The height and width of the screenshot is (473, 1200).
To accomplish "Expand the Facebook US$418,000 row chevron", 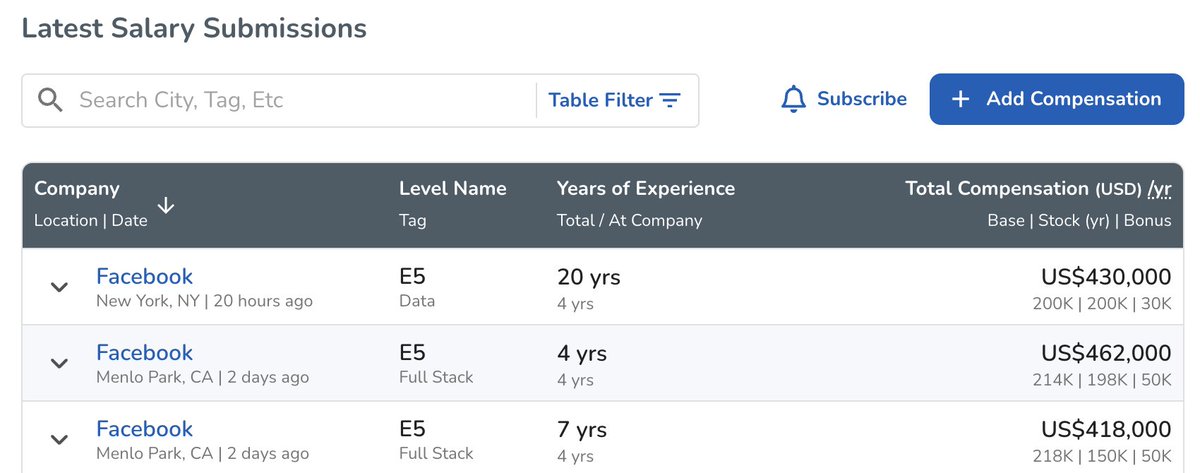I will click(x=59, y=440).
